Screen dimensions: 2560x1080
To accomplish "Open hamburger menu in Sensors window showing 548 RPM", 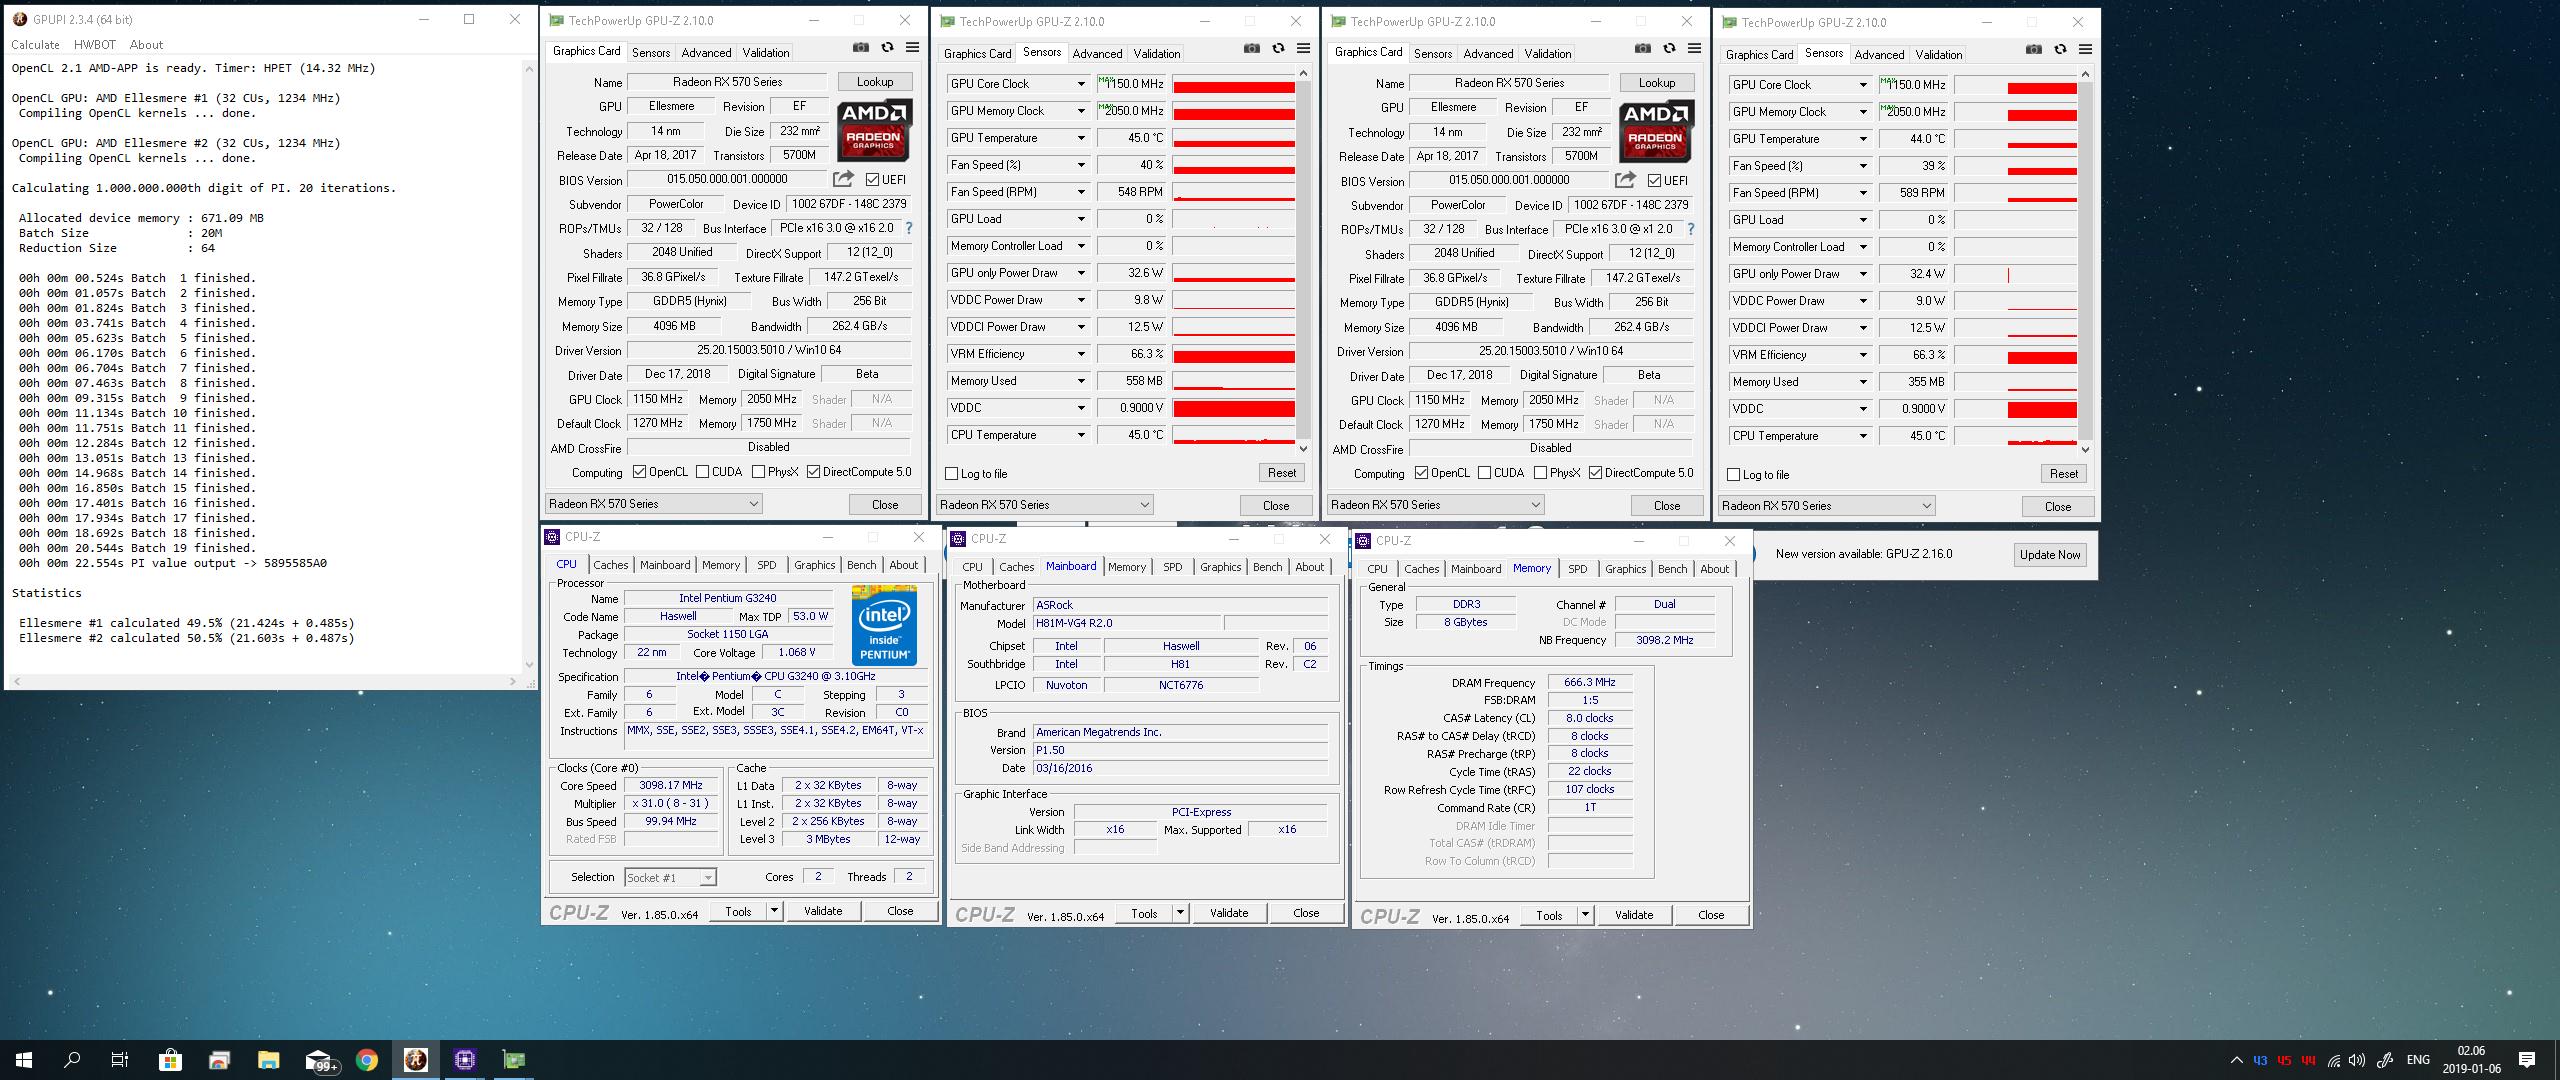I will coord(1303,48).
